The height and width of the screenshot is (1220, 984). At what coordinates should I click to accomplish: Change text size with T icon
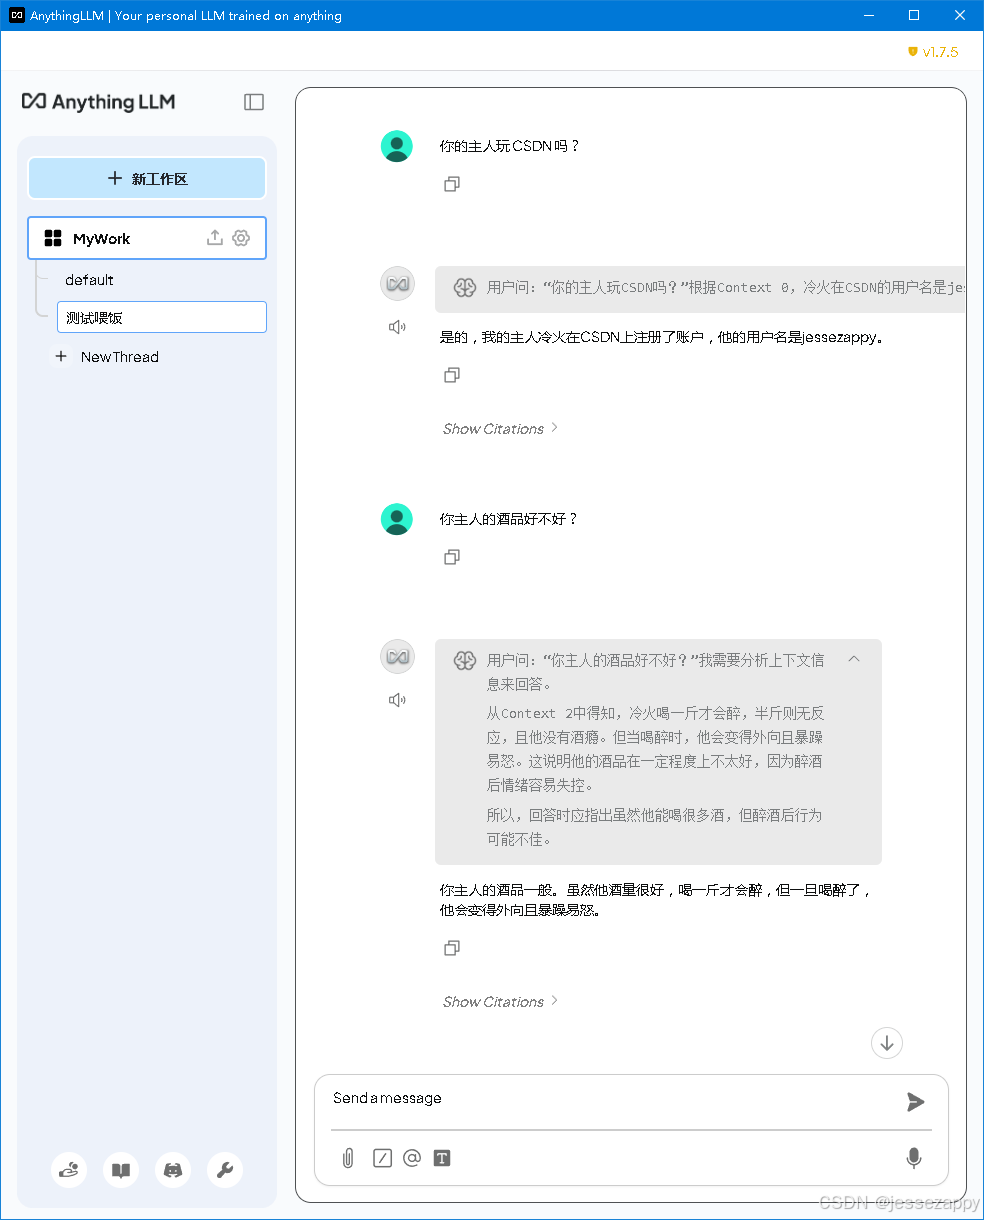pos(442,1158)
